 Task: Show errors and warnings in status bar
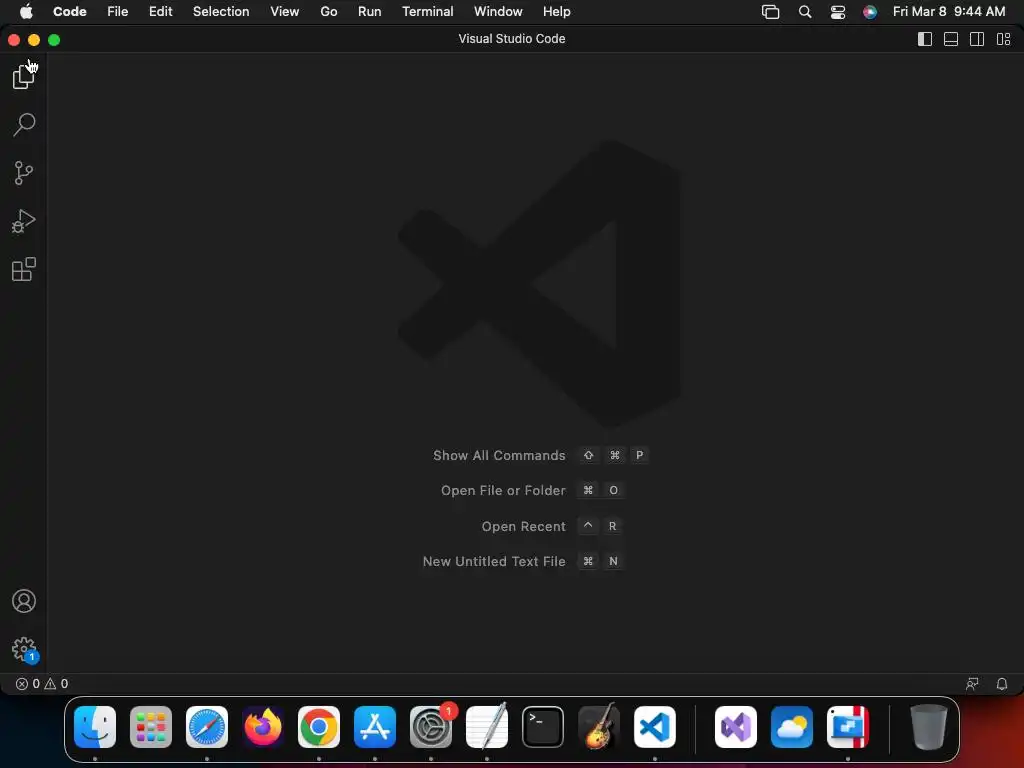click(x=42, y=684)
